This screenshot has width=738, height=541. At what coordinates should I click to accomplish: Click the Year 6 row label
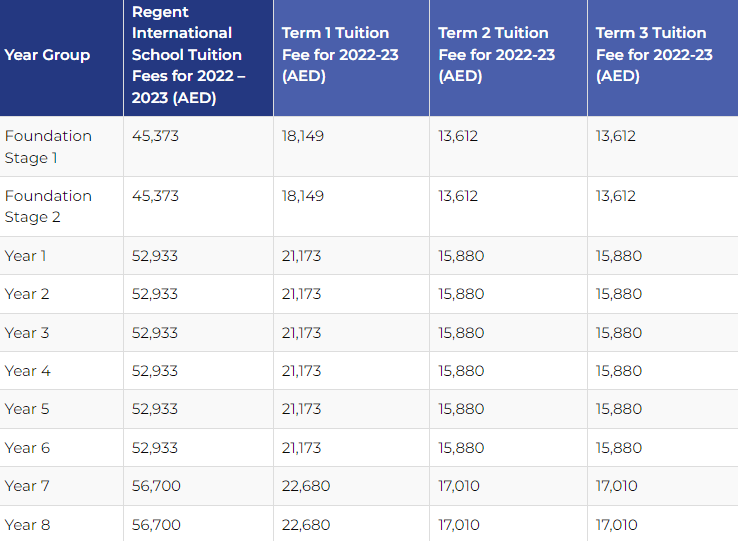27,448
